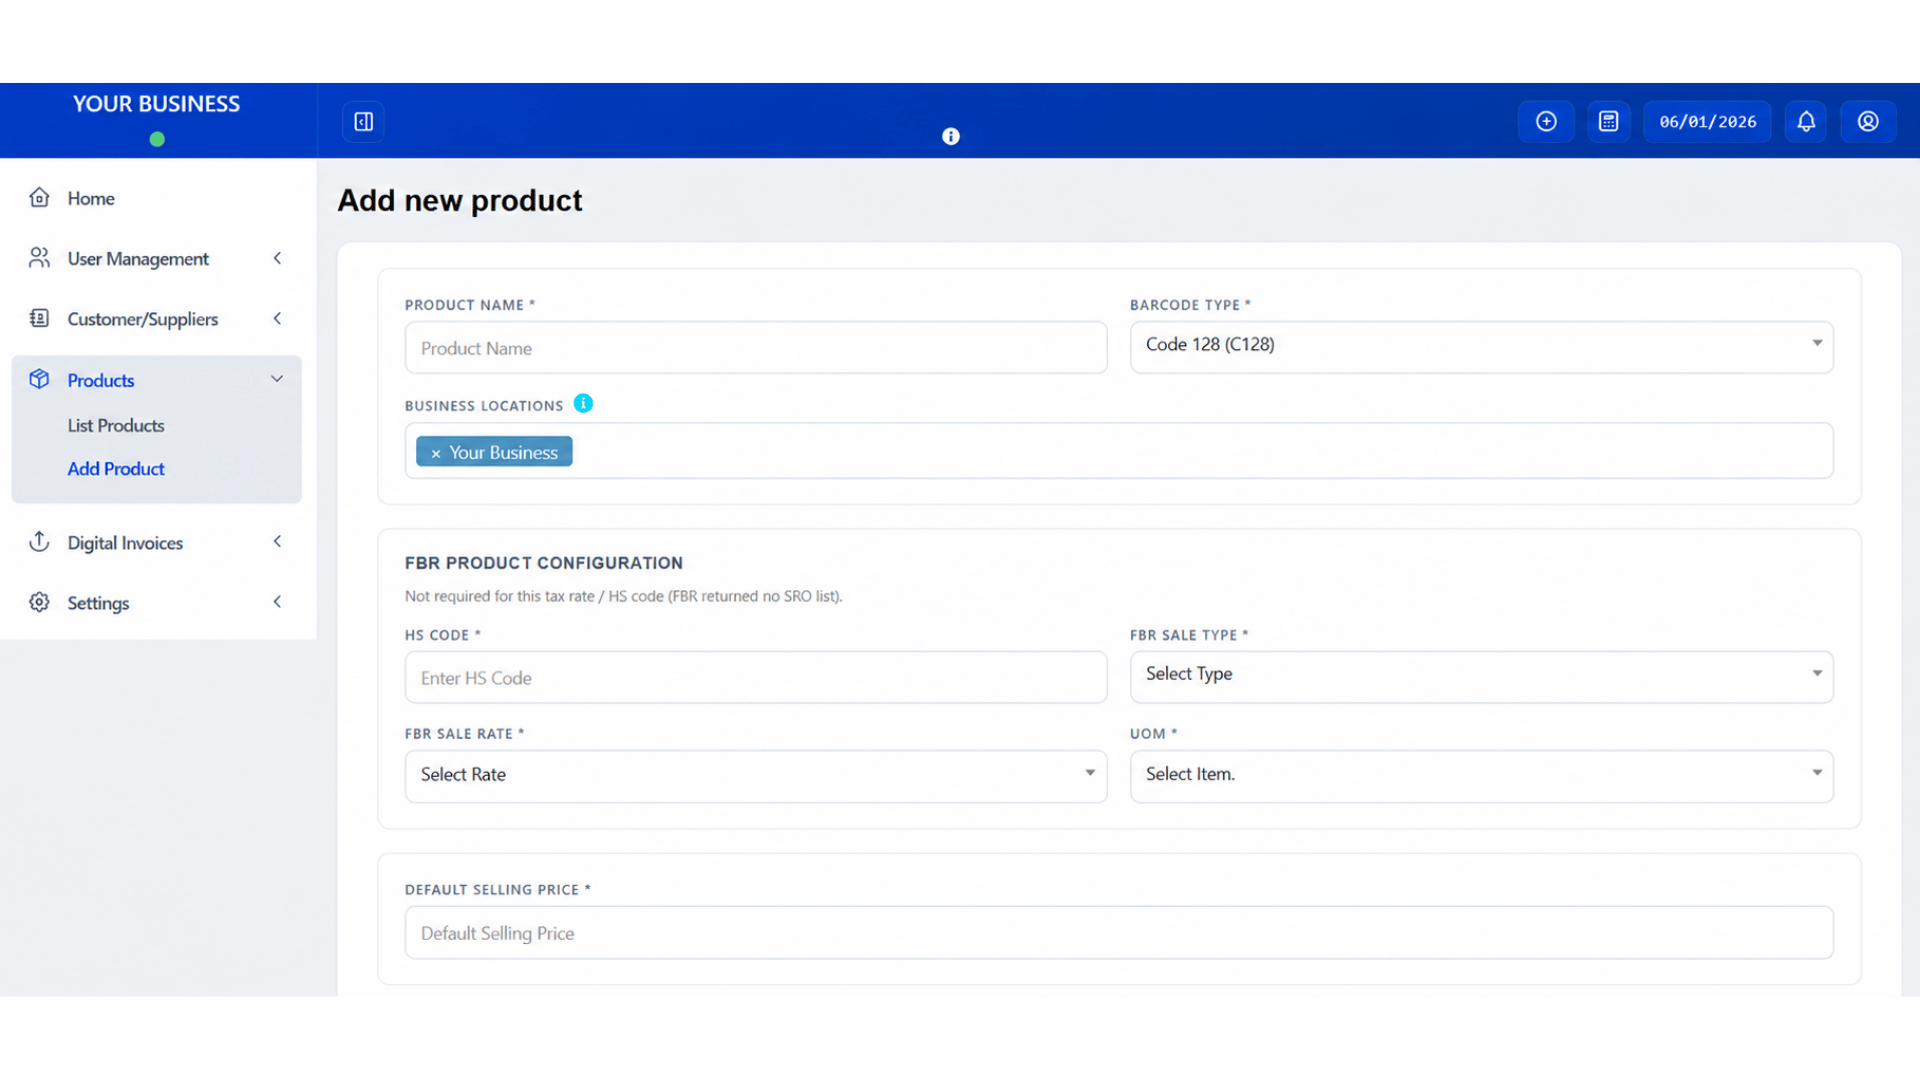The height and width of the screenshot is (1080, 1920).
Task: Click the User Management people icon
Action: click(x=39, y=258)
